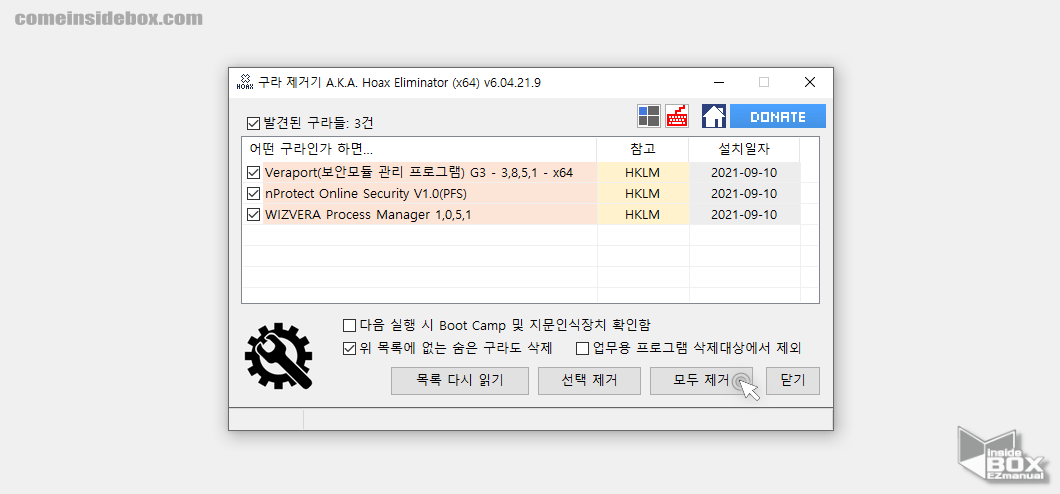Screen dimensions: 1060x494
Task: Click 모두 제거 button
Action: 701,380
